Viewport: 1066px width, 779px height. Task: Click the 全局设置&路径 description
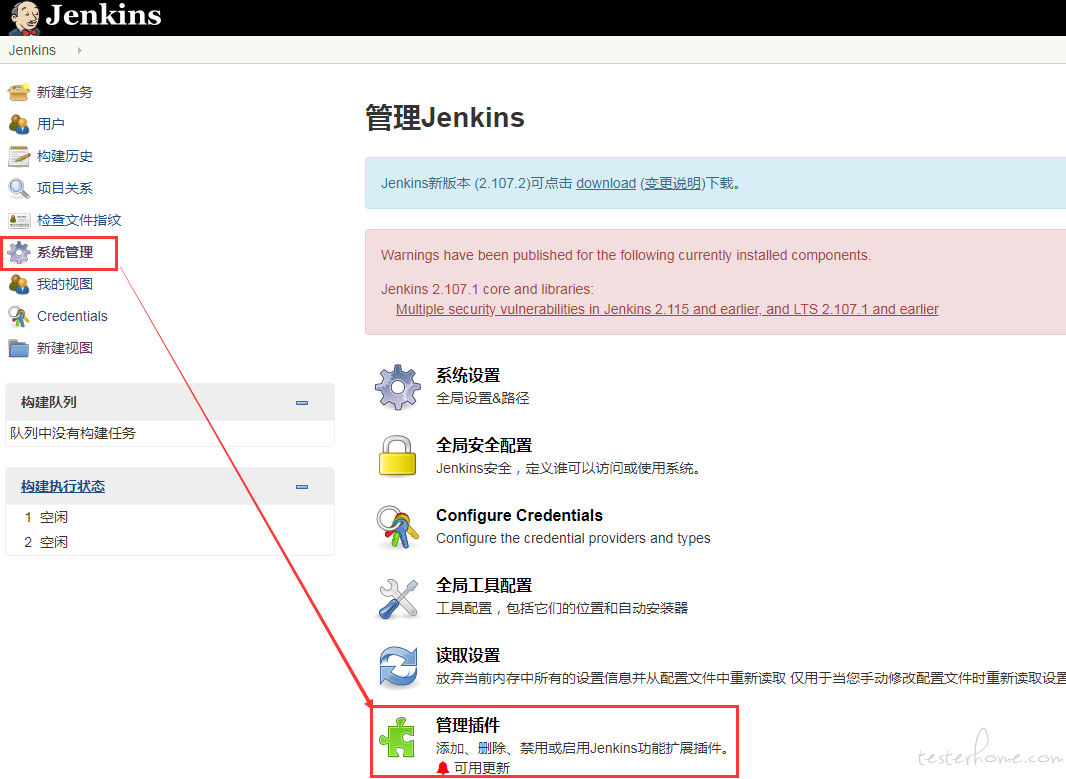coord(482,398)
